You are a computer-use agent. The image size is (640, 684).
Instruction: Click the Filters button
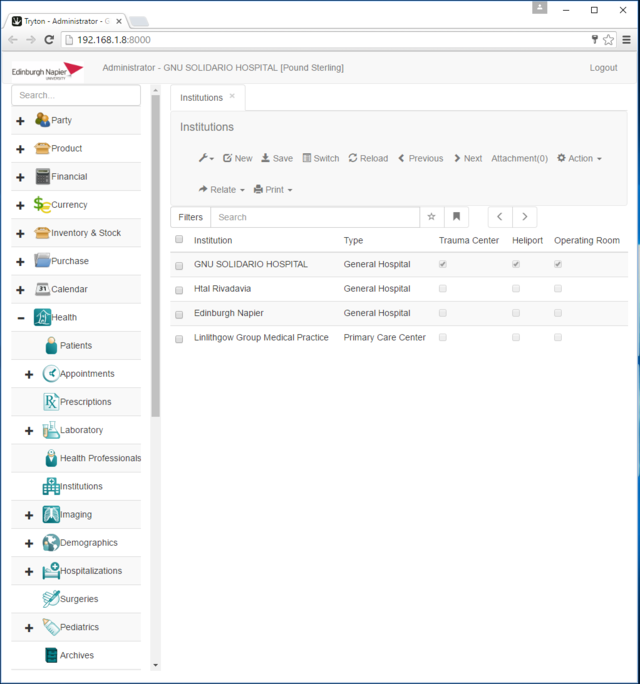point(190,217)
